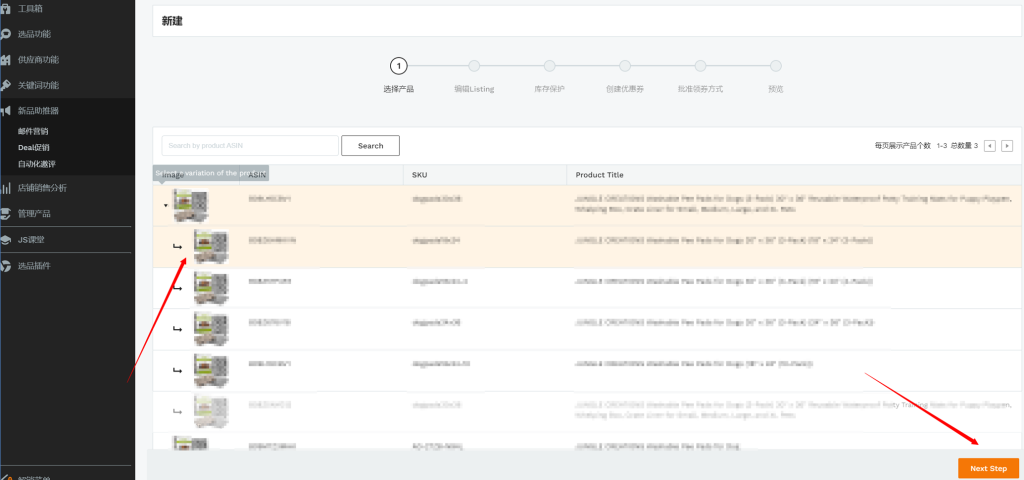Click the 关键词功能 key icon
The height and width of the screenshot is (480, 1024).
[x=5, y=85]
